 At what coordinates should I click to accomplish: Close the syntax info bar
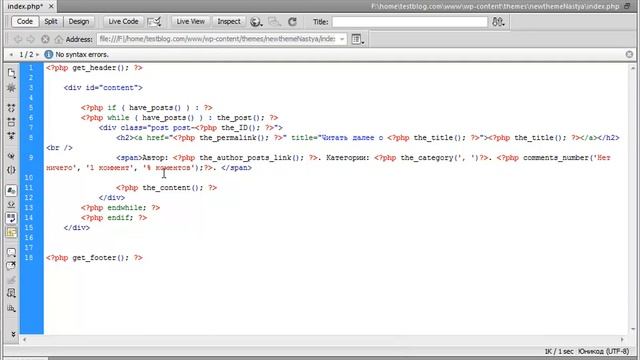(x=629, y=54)
